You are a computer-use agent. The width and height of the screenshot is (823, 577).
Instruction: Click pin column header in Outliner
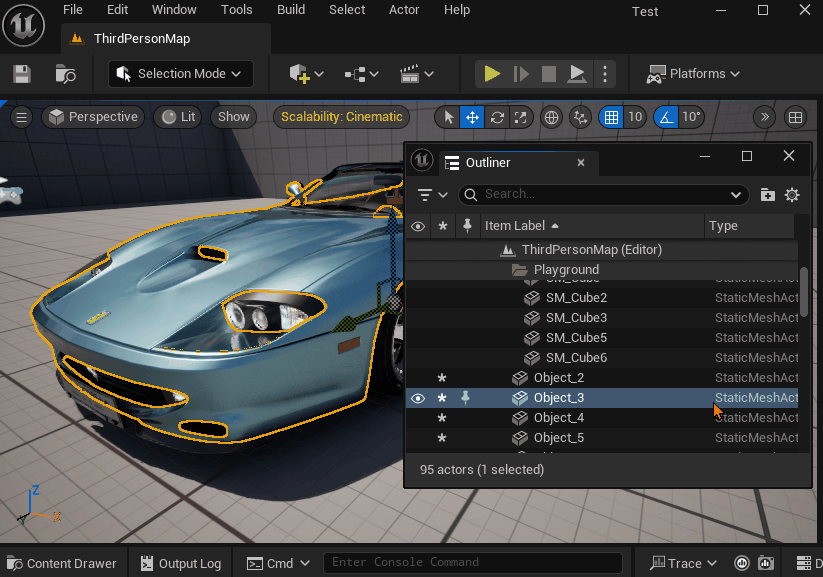pos(467,226)
